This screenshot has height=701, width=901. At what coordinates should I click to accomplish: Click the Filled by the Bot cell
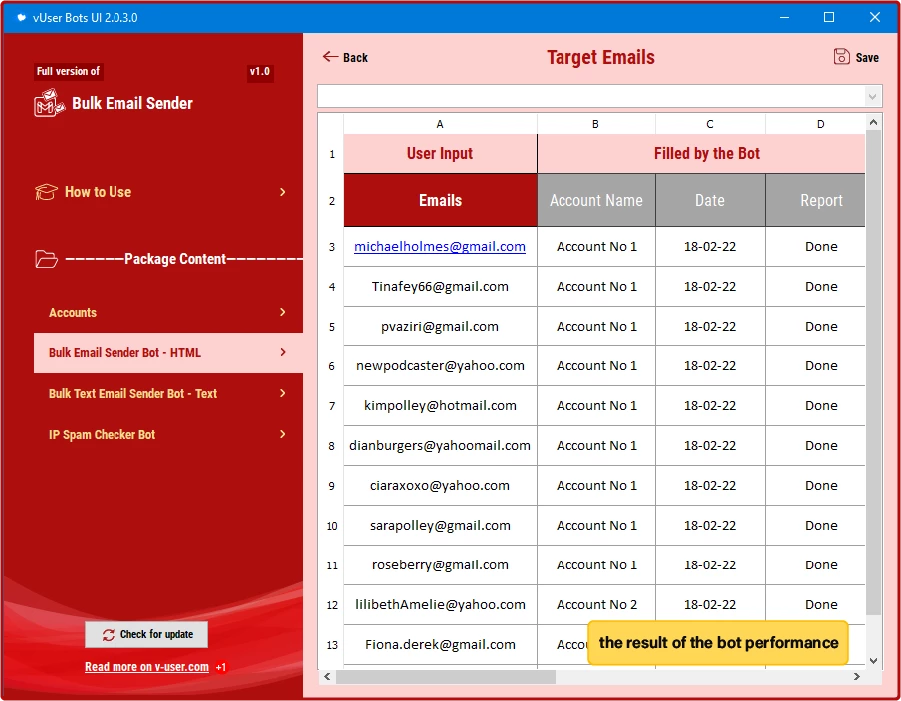702,153
